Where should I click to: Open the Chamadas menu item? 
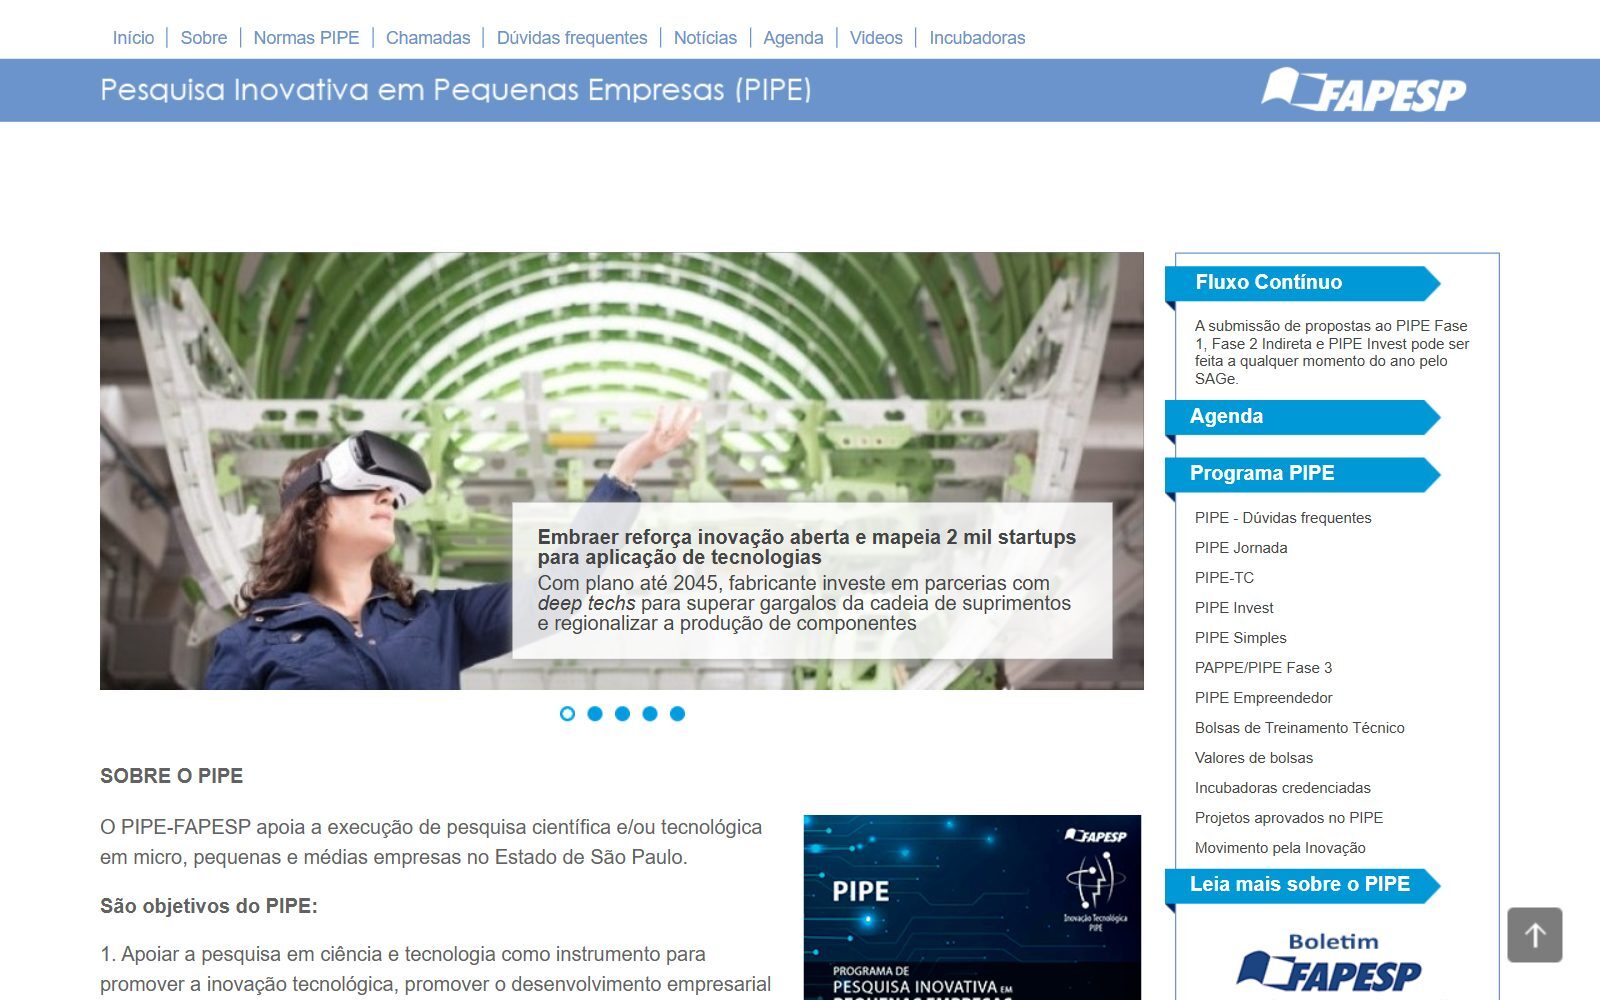428,38
